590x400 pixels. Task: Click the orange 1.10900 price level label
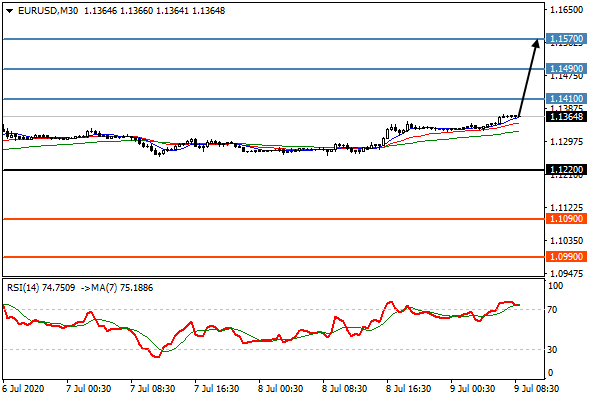[566, 219]
